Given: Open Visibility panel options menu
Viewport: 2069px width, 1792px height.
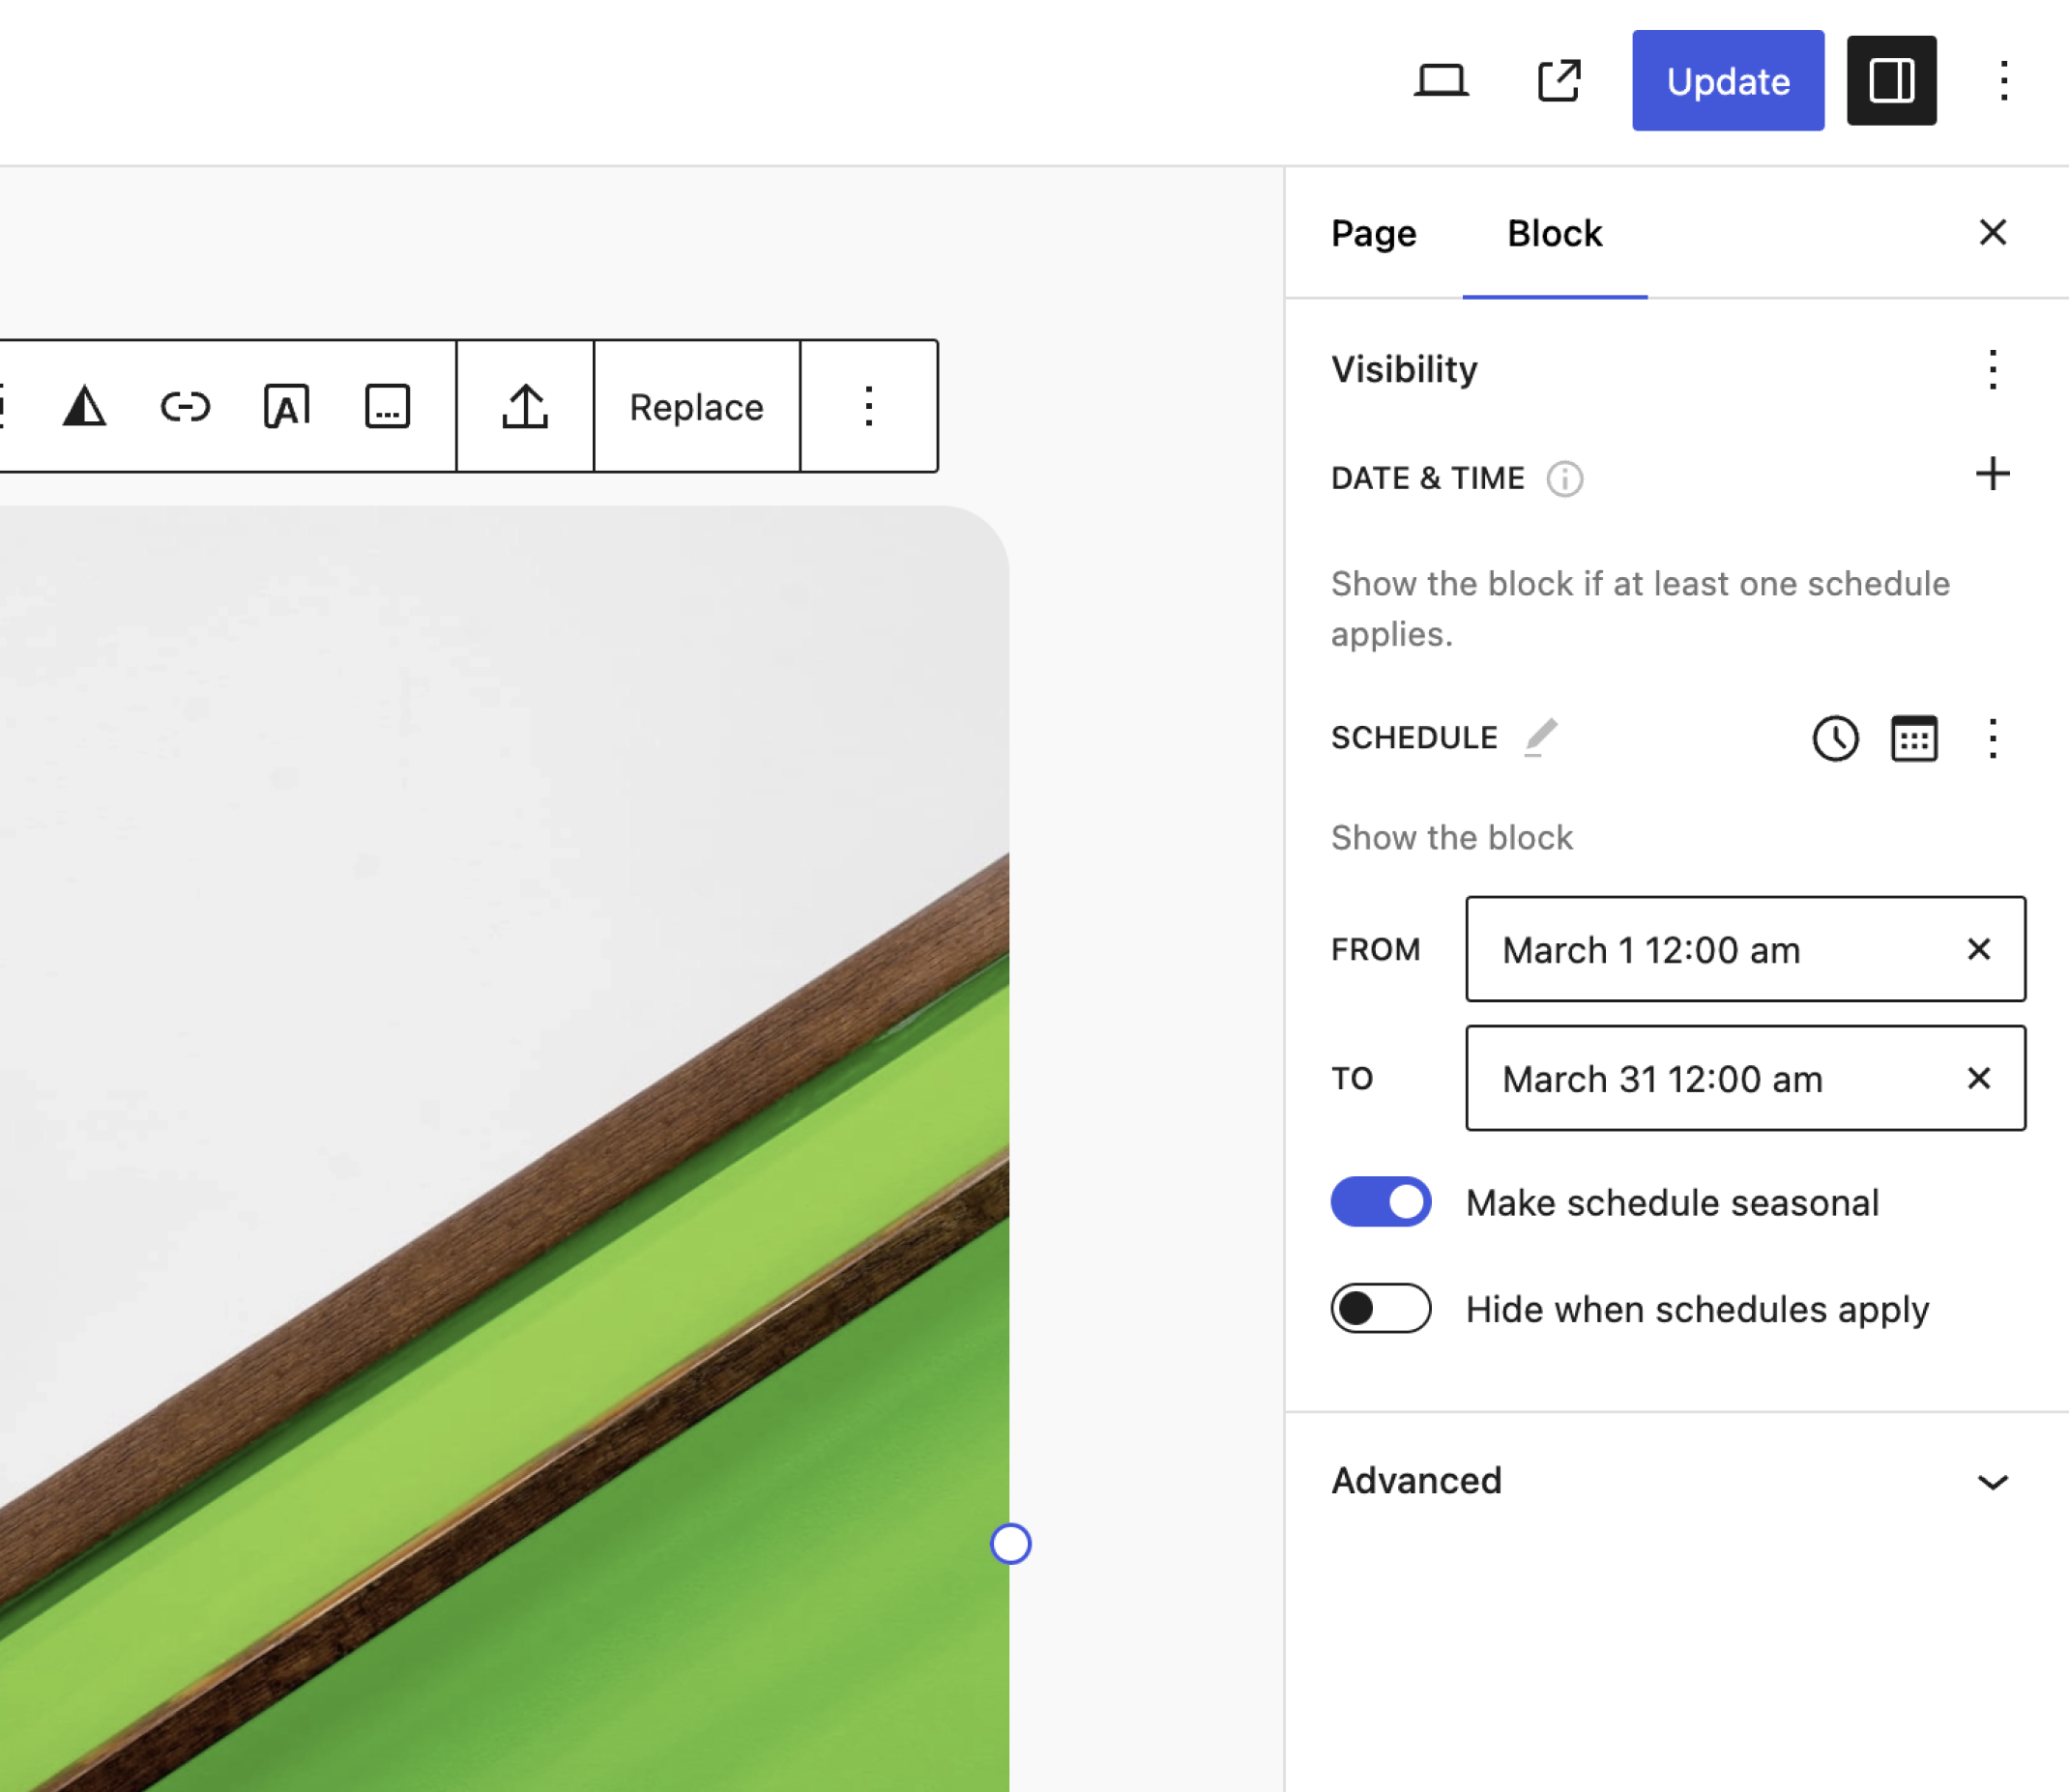Looking at the screenshot, I should [x=1992, y=369].
